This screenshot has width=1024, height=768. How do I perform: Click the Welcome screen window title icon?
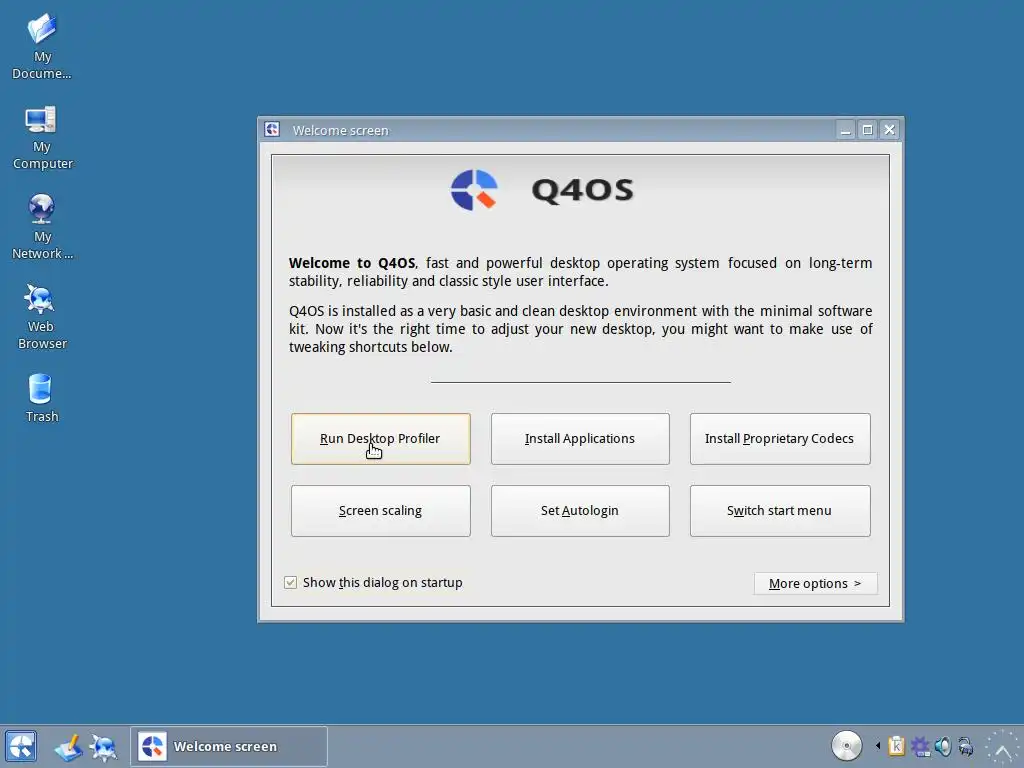[x=272, y=129]
